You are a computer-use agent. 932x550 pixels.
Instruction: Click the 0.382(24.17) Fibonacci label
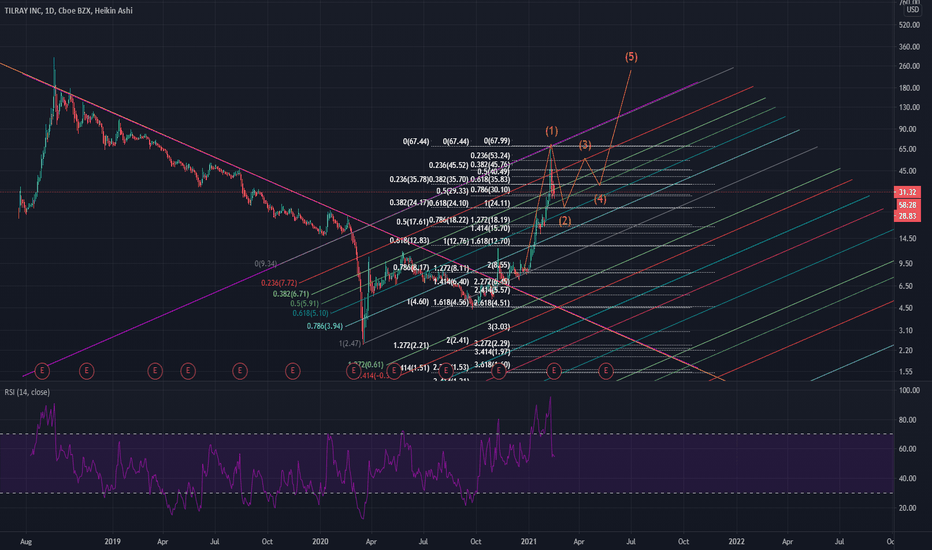point(409,203)
